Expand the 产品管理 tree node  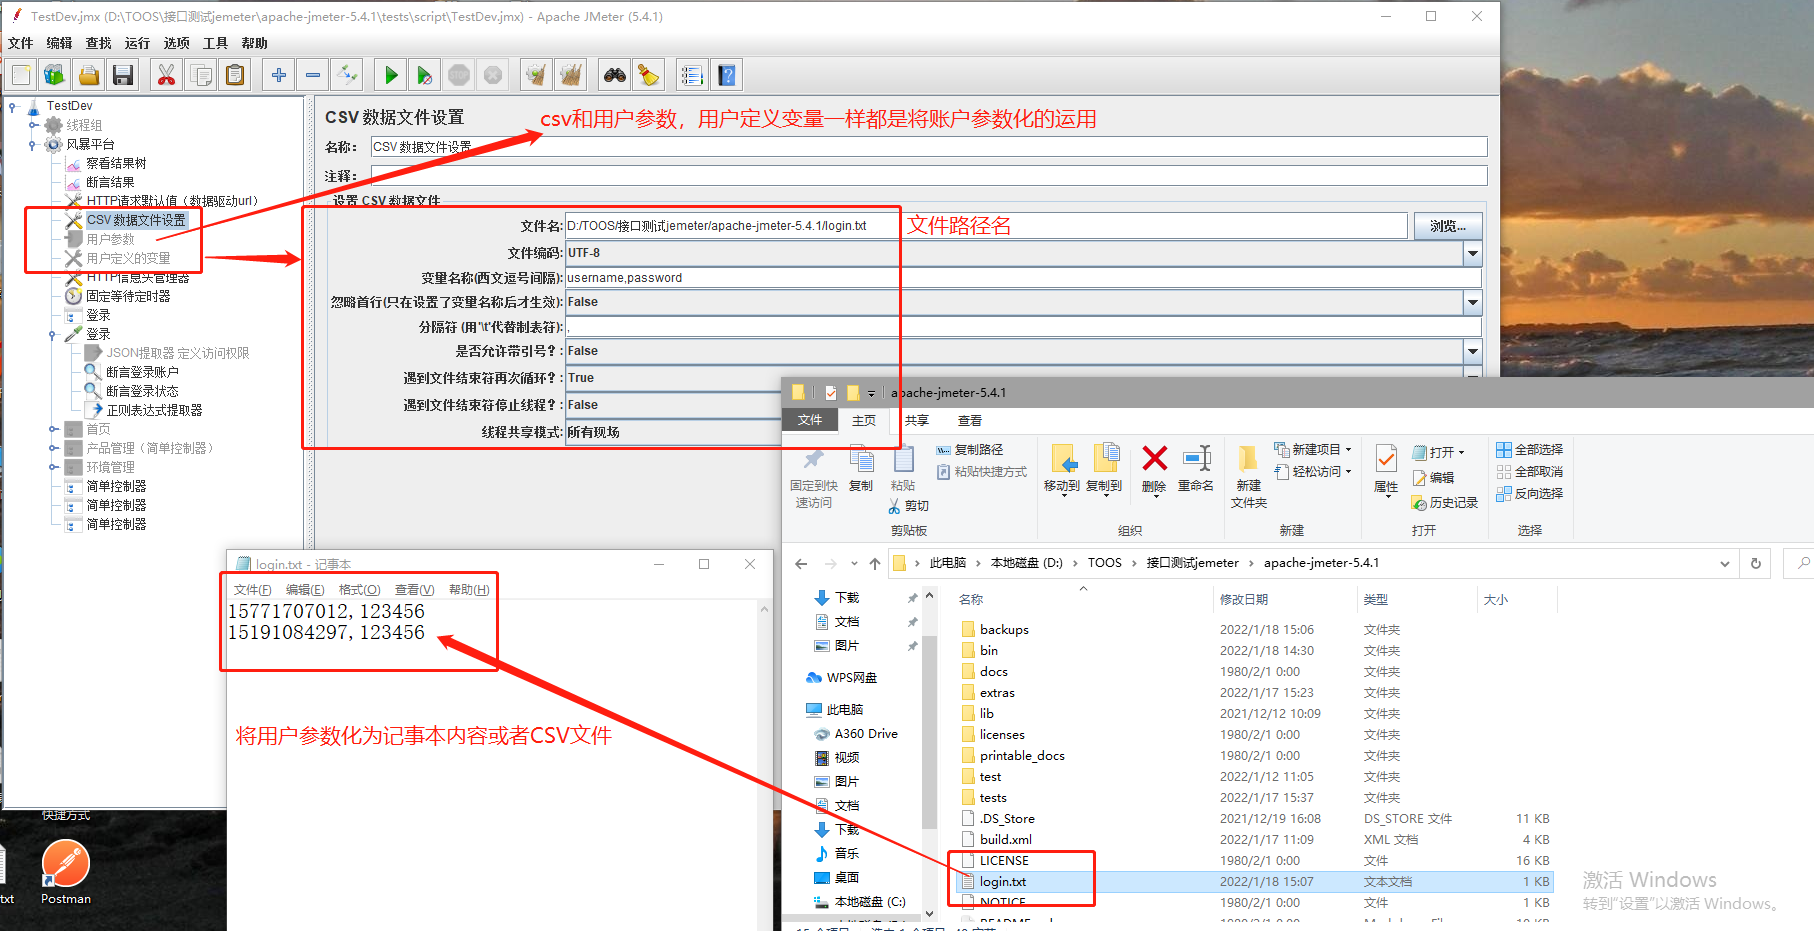pos(53,448)
